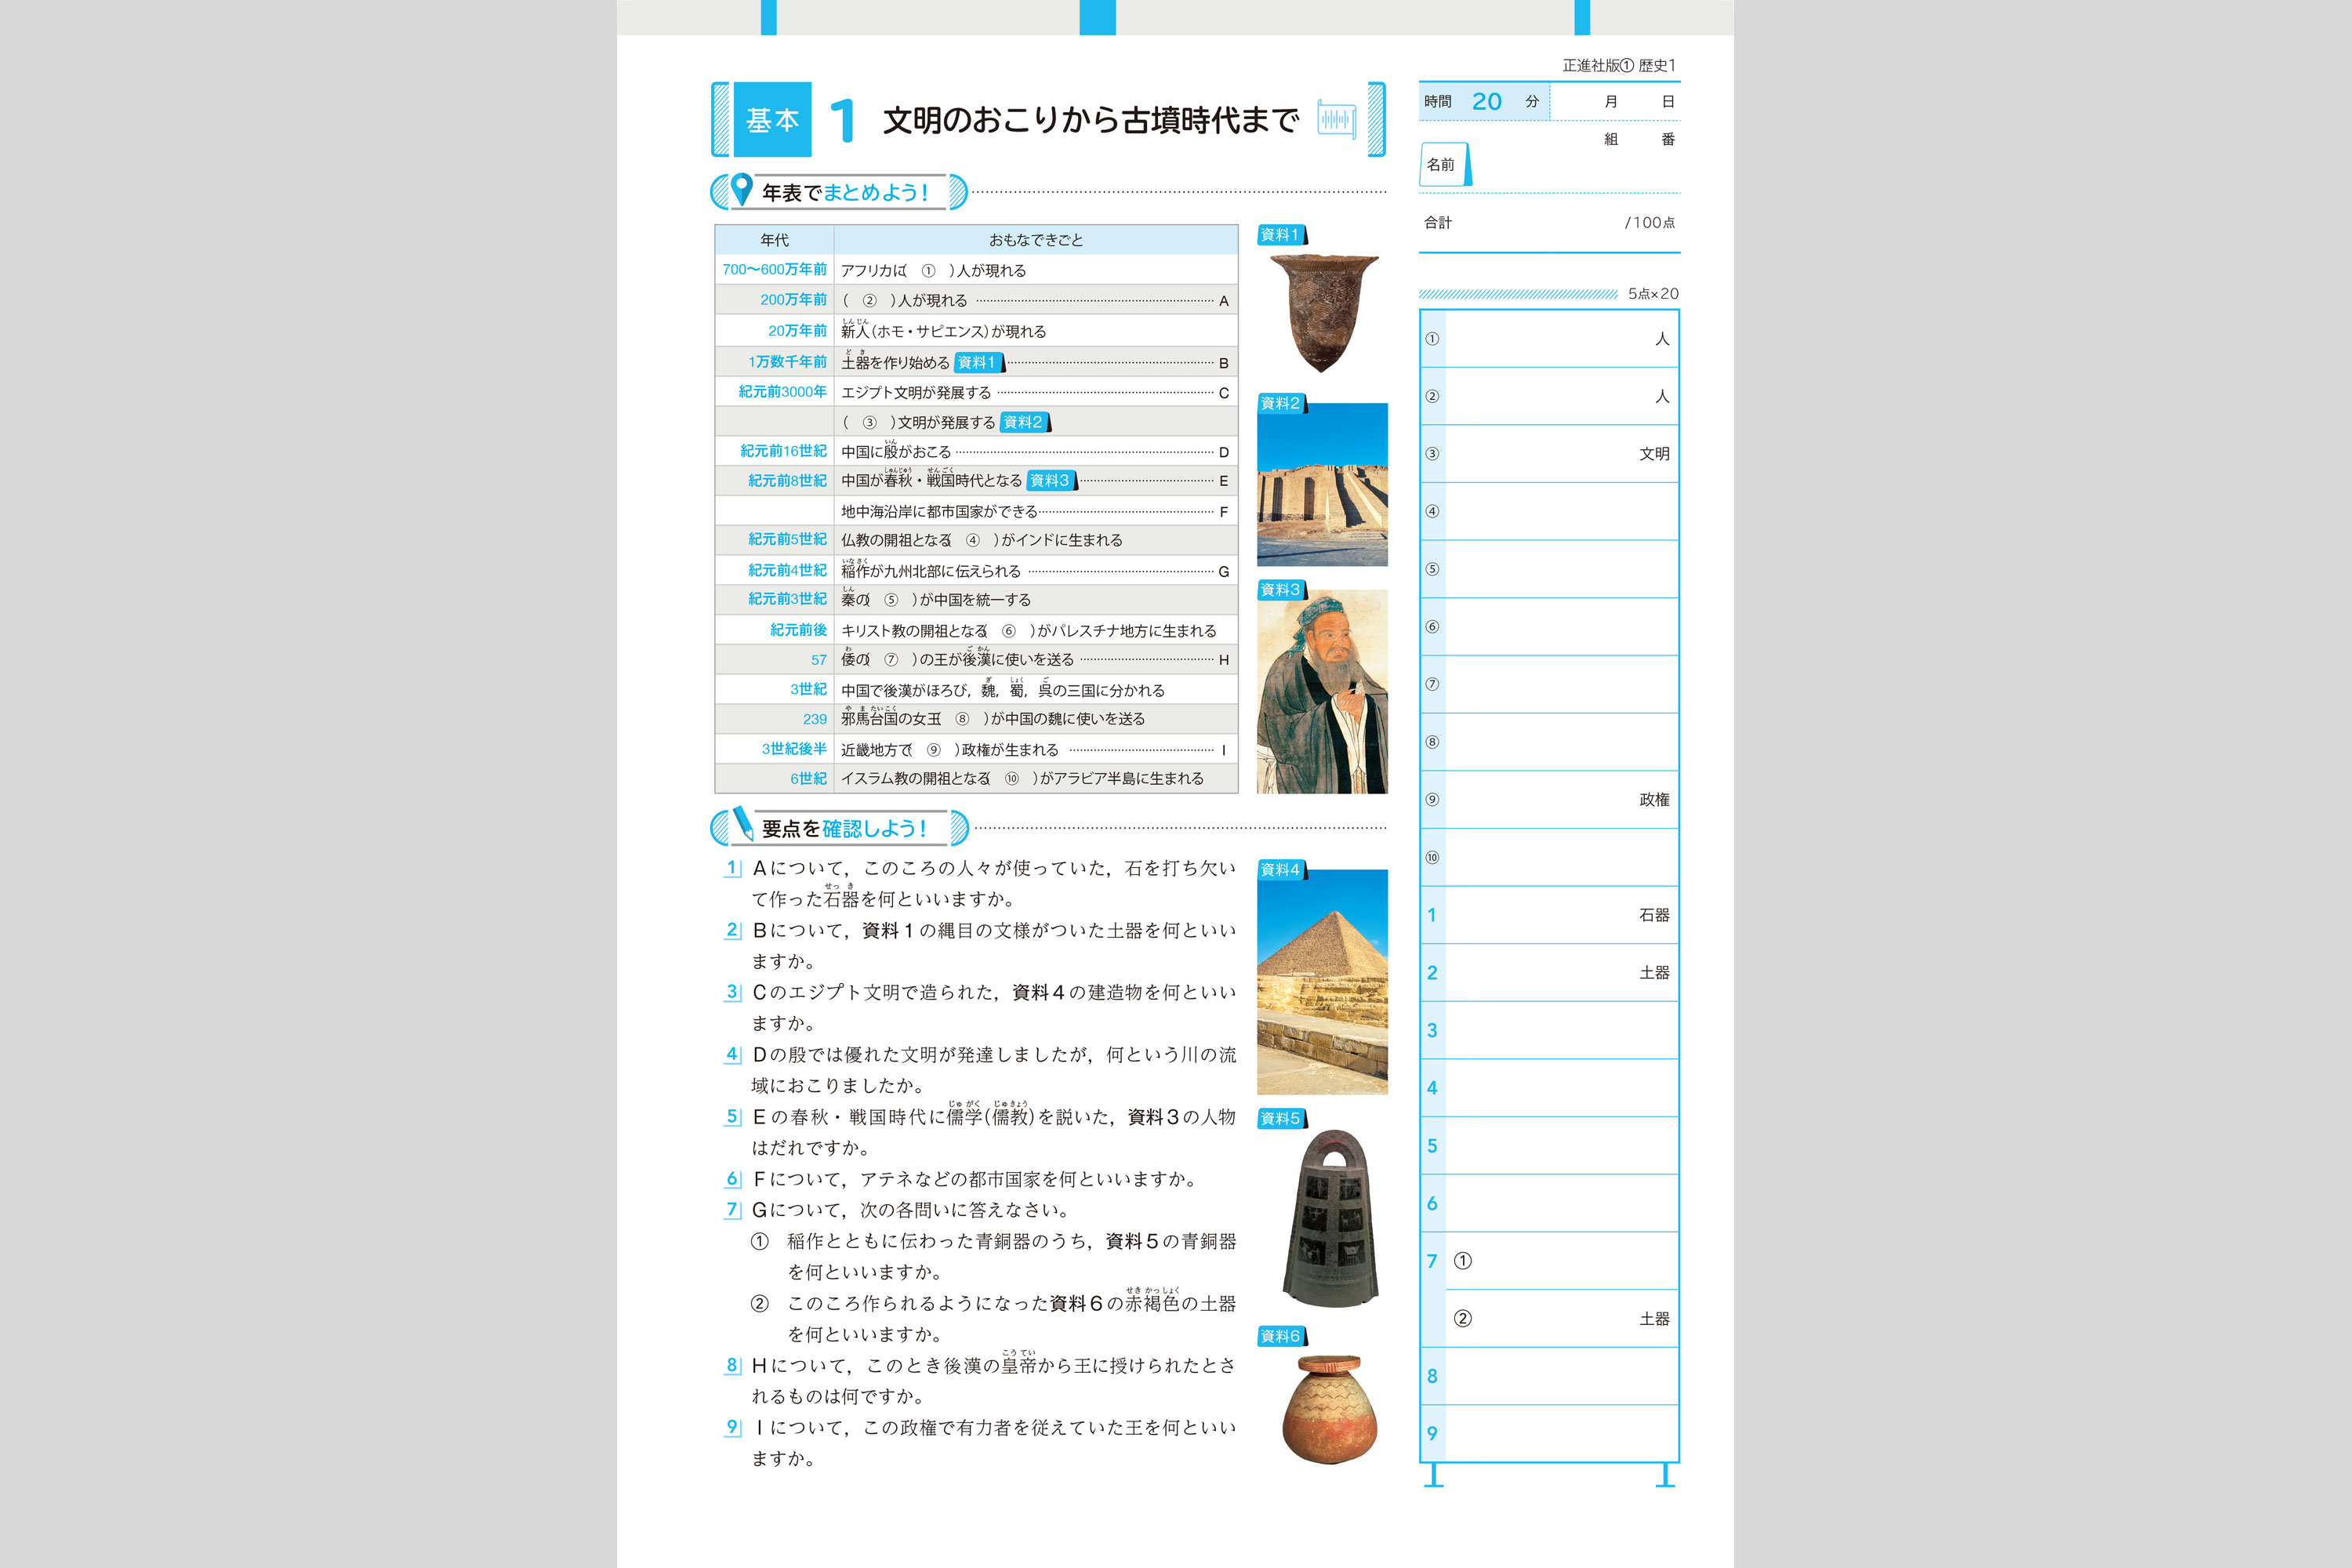Viewport: 2352px width, 1568px height.
Task: Click blank answer box 4 in the lower group
Action: [x=1561, y=1088]
